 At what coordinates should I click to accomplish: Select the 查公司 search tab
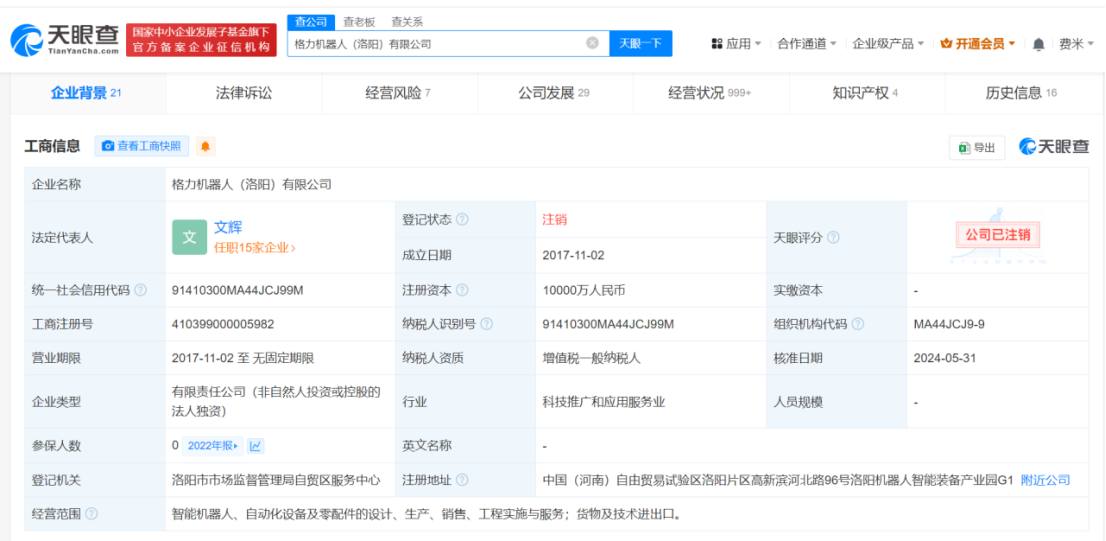tap(310, 22)
